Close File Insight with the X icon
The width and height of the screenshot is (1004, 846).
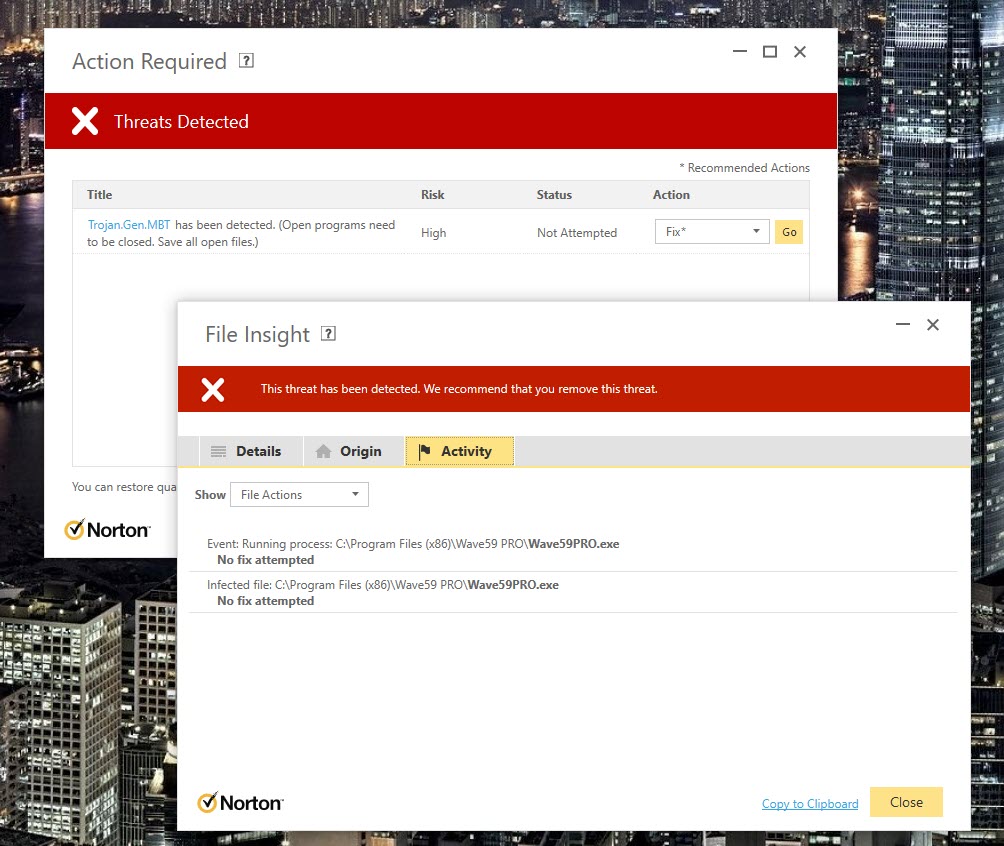coord(933,324)
